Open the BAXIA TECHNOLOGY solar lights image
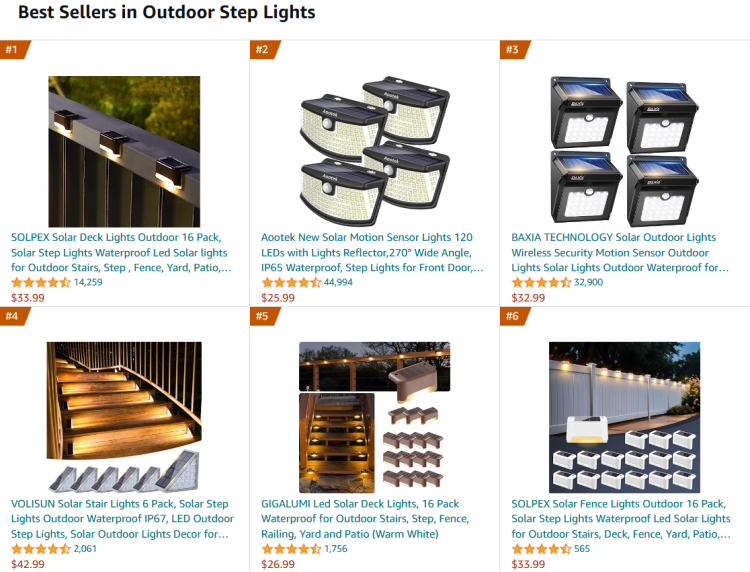Image resolution: width=750 pixels, height=572 pixels. pos(625,151)
